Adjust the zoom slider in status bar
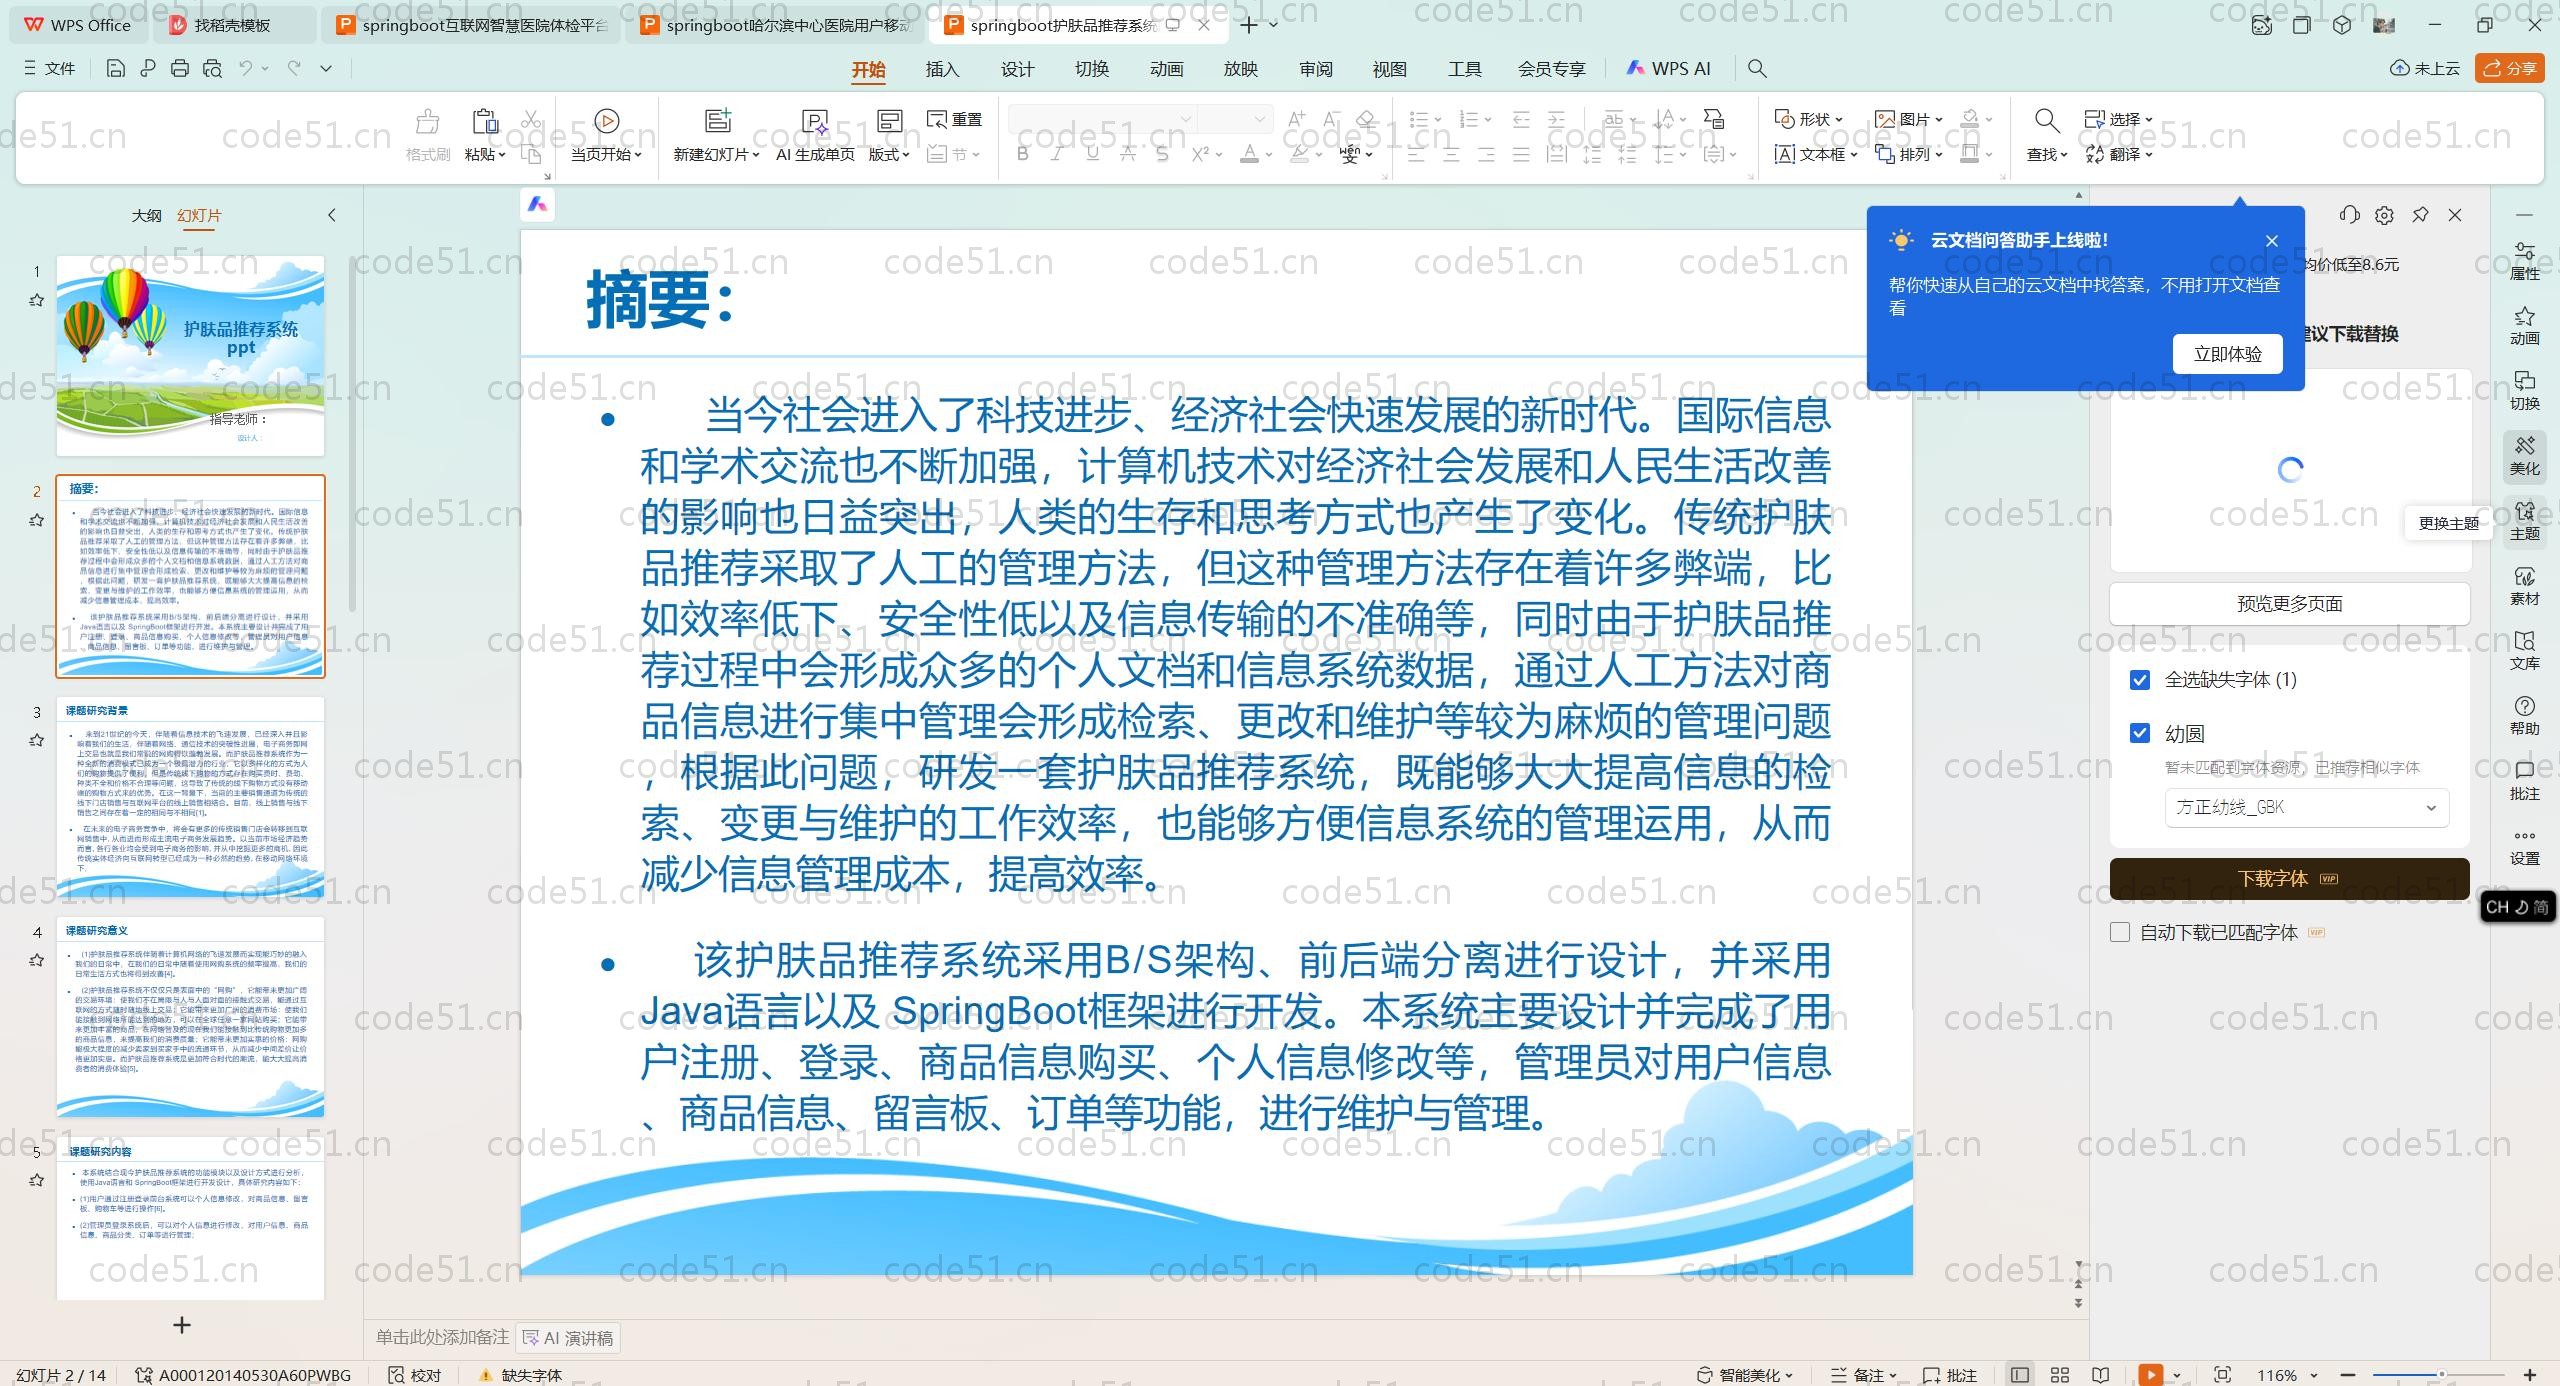 (x=2440, y=1375)
